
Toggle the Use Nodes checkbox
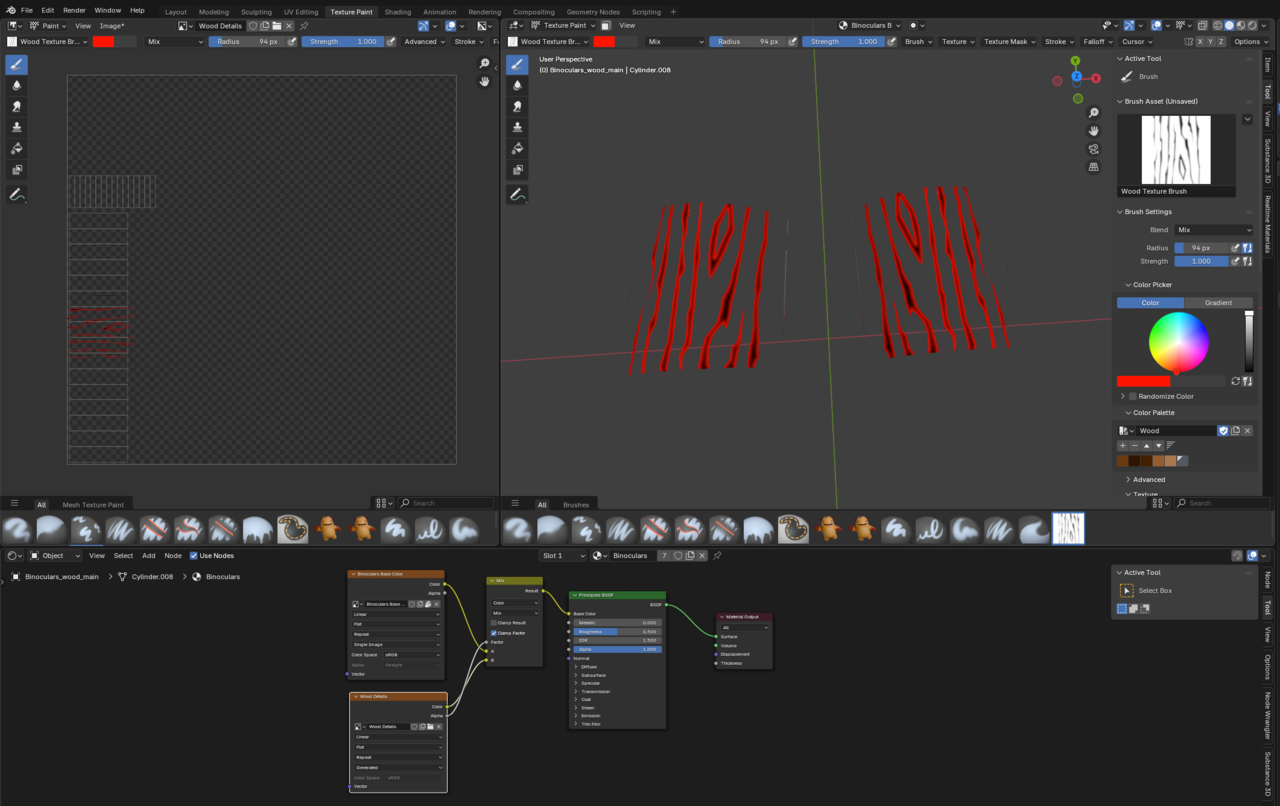click(194, 556)
